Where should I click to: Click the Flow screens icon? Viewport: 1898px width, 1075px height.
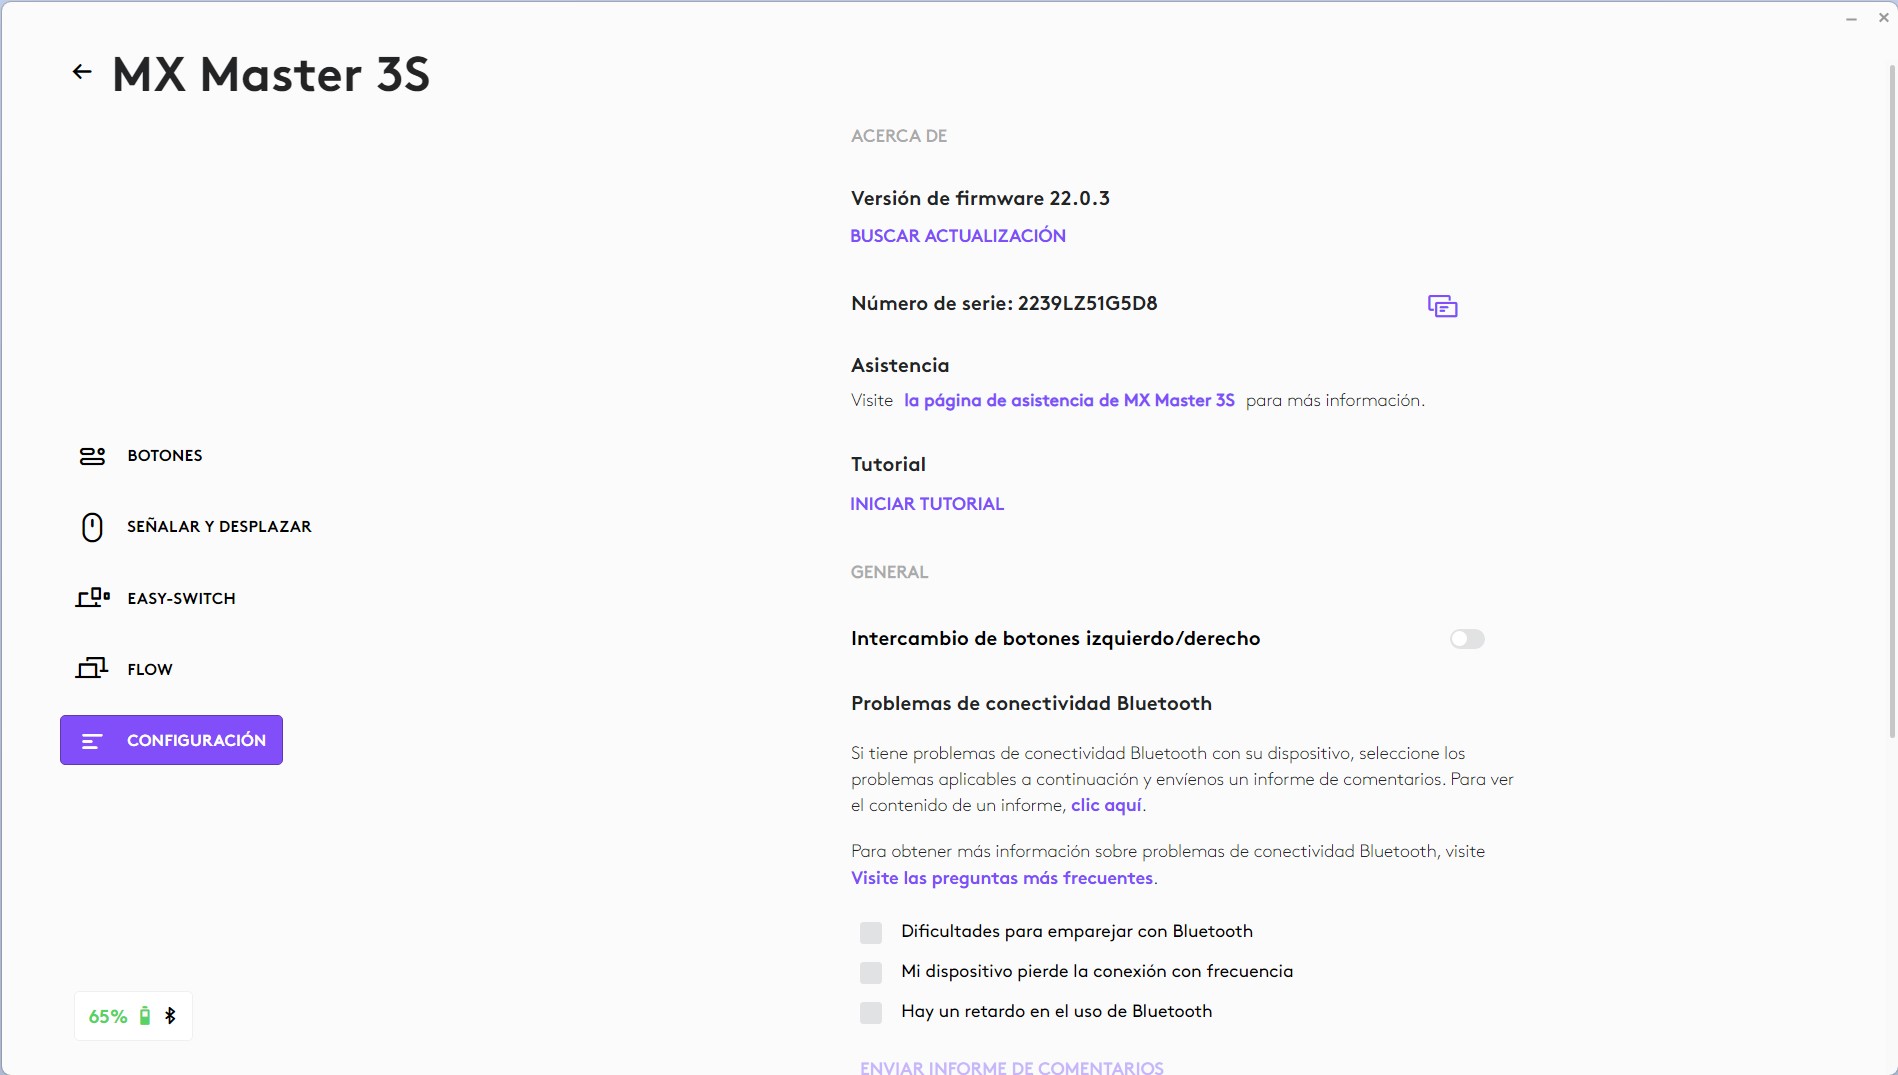click(x=92, y=669)
